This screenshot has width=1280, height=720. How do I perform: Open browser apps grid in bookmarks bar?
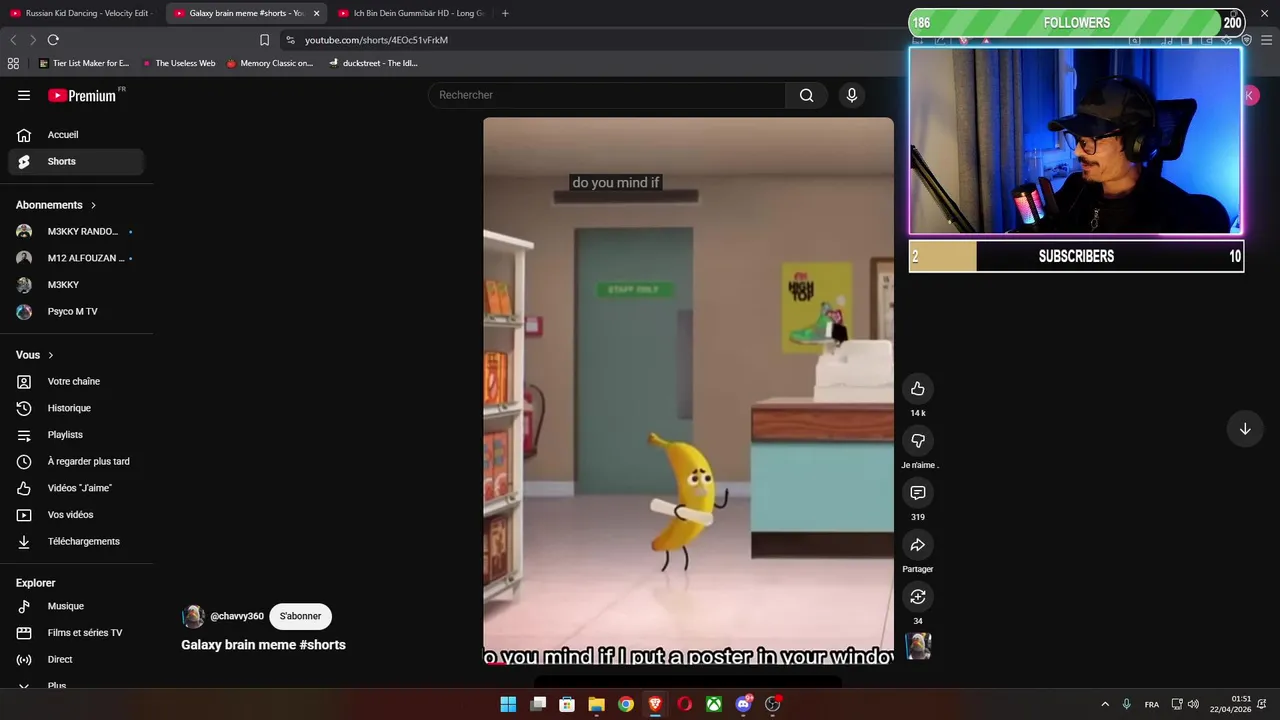pos(13,63)
